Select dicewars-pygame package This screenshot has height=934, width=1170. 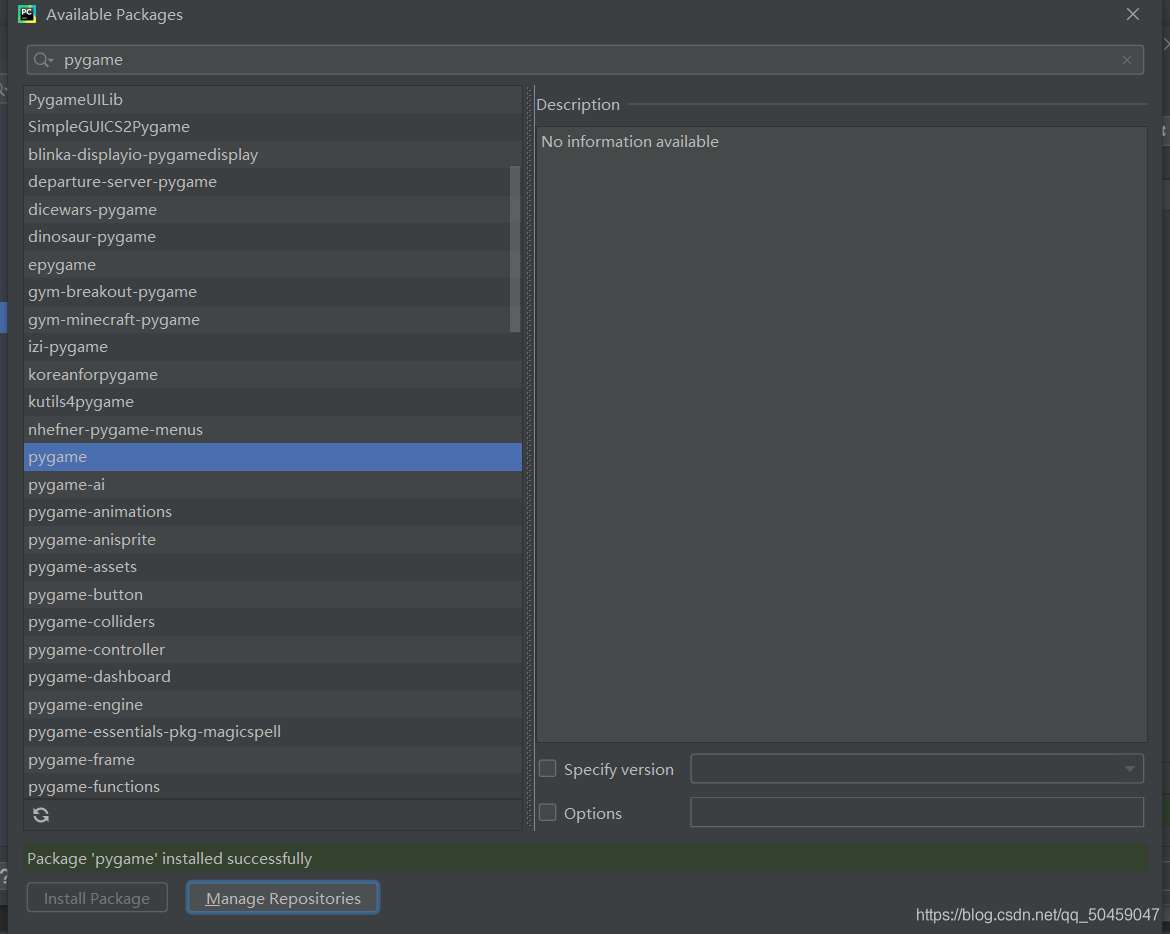273,210
